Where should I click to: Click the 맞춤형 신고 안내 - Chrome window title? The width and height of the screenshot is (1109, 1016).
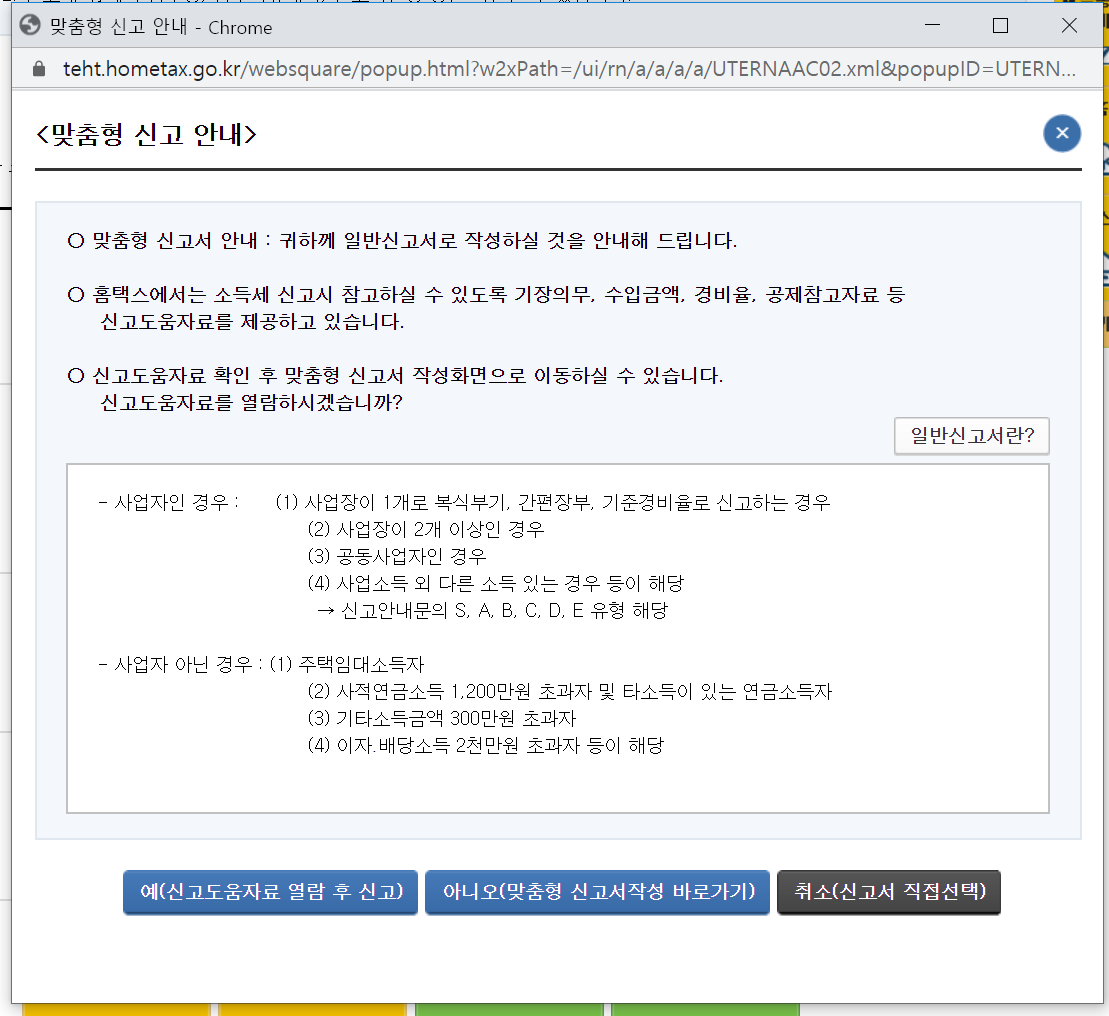[161, 27]
